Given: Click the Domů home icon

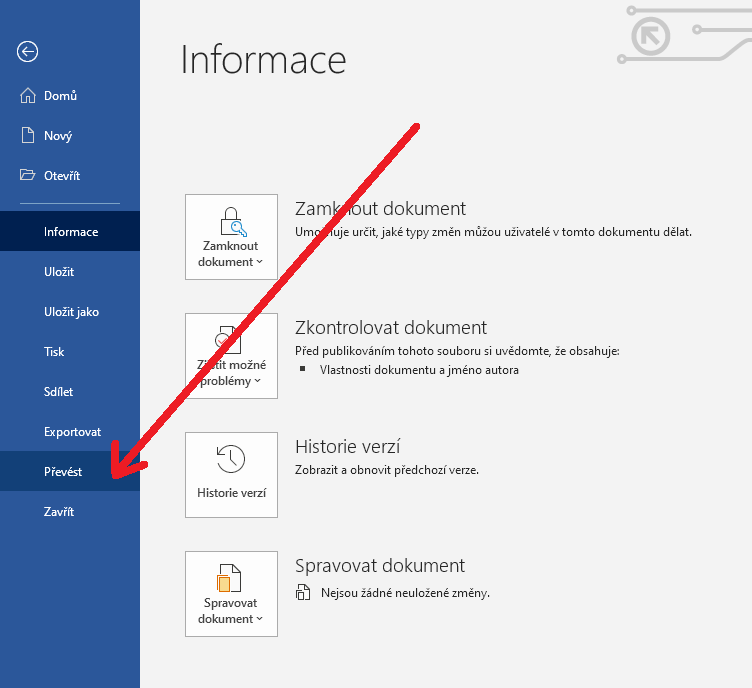Looking at the screenshot, I should tap(28, 96).
